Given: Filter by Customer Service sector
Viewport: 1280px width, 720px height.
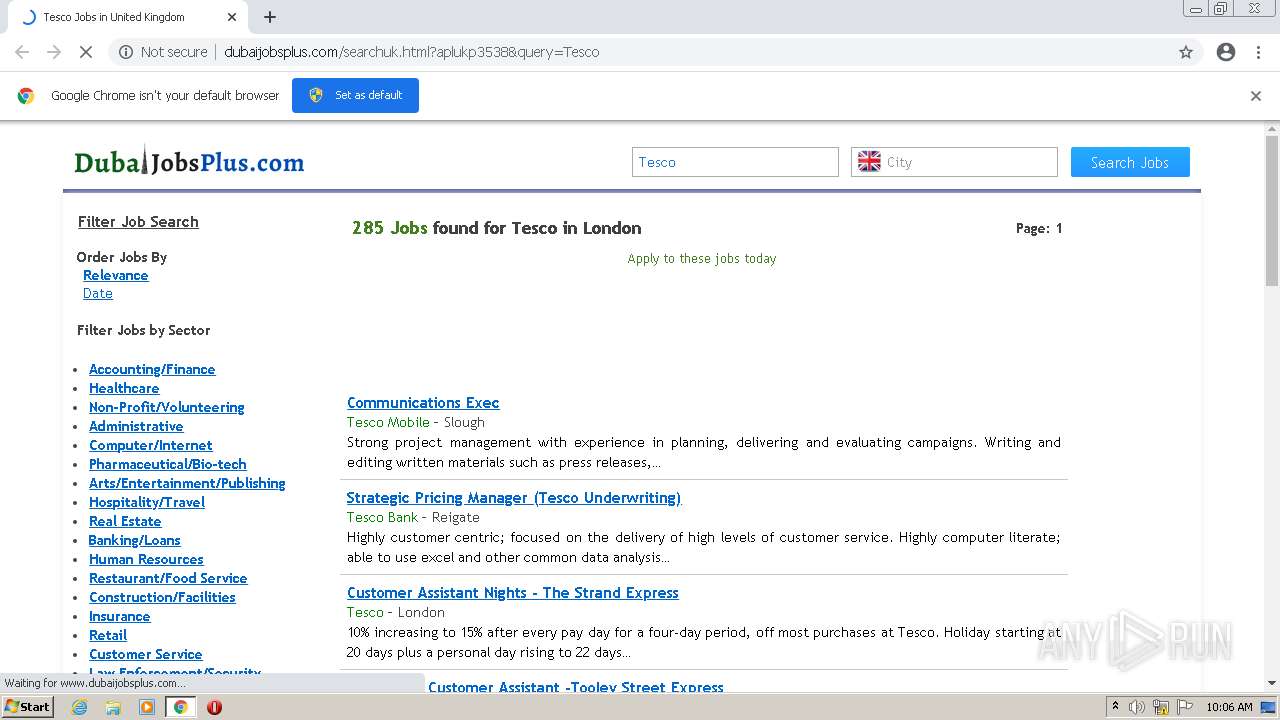Looking at the screenshot, I should (146, 654).
